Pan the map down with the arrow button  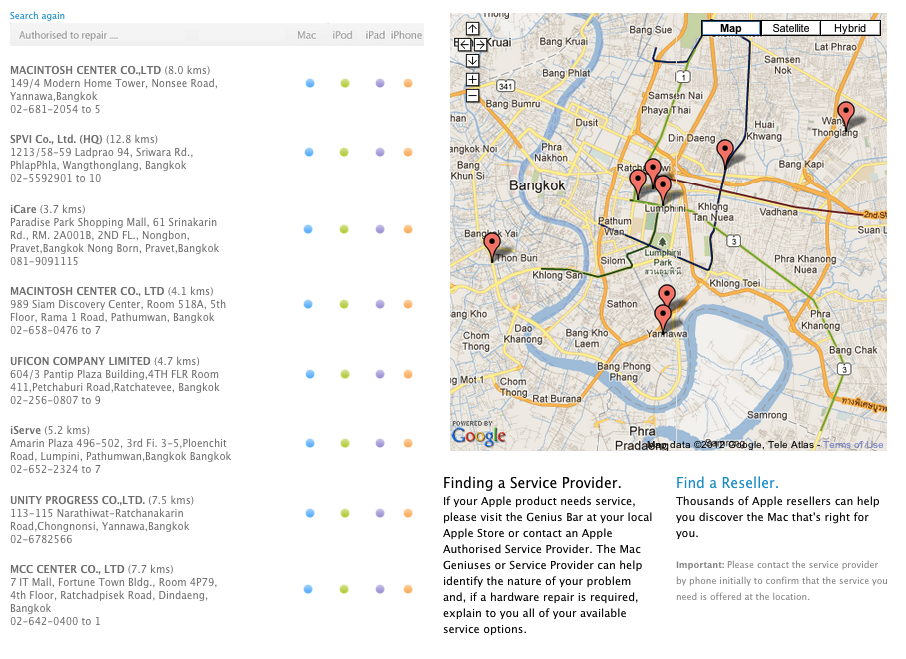tap(472, 60)
